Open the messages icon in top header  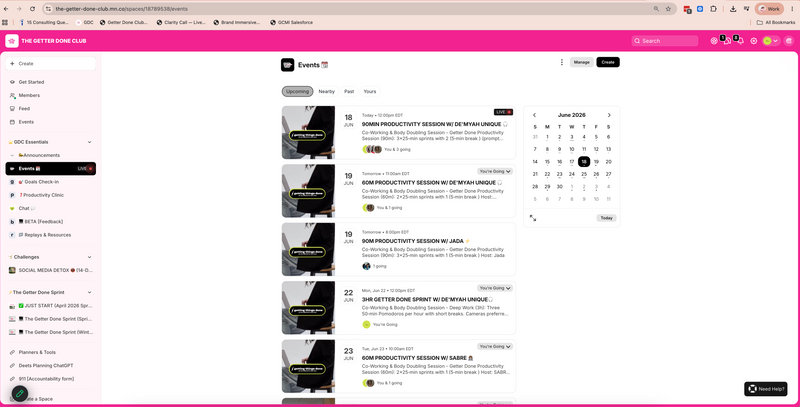pyautogui.click(x=727, y=41)
